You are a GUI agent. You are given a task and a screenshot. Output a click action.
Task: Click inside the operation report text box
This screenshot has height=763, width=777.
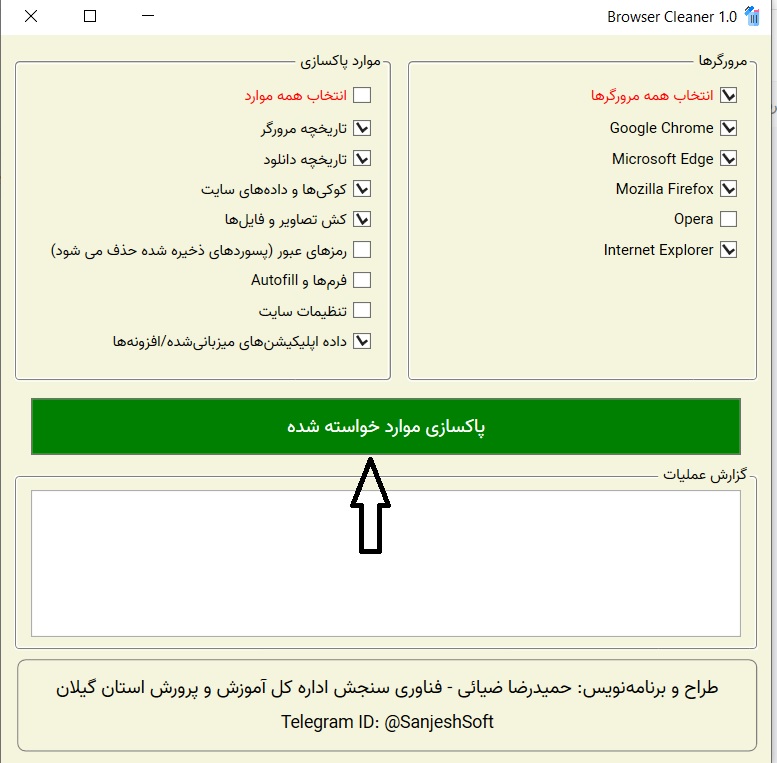pos(385,563)
